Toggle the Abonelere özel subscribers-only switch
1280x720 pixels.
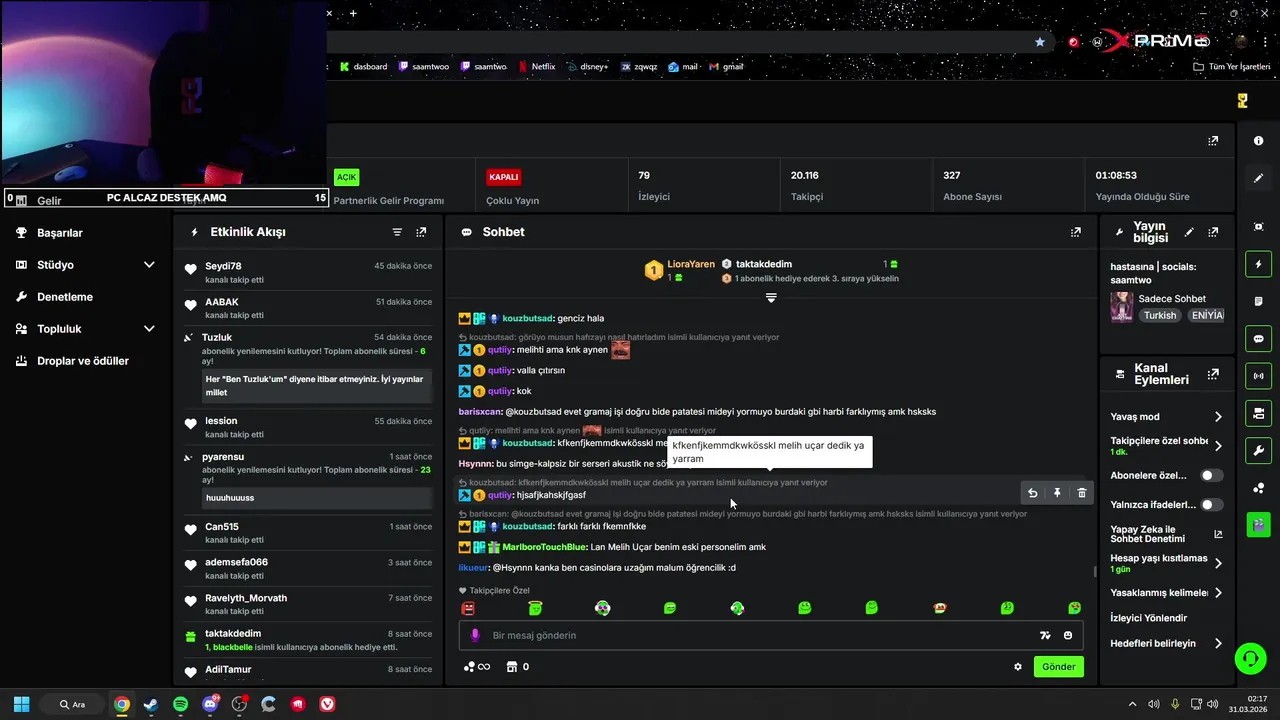click(x=1212, y=476)
